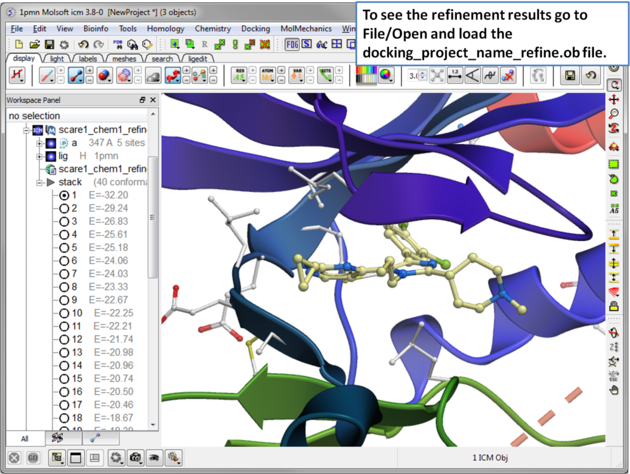The height and width of the screenshot is (474, 630).
Task: Choose conformation 12 with E=-21.74
Action: coord(65,339)
